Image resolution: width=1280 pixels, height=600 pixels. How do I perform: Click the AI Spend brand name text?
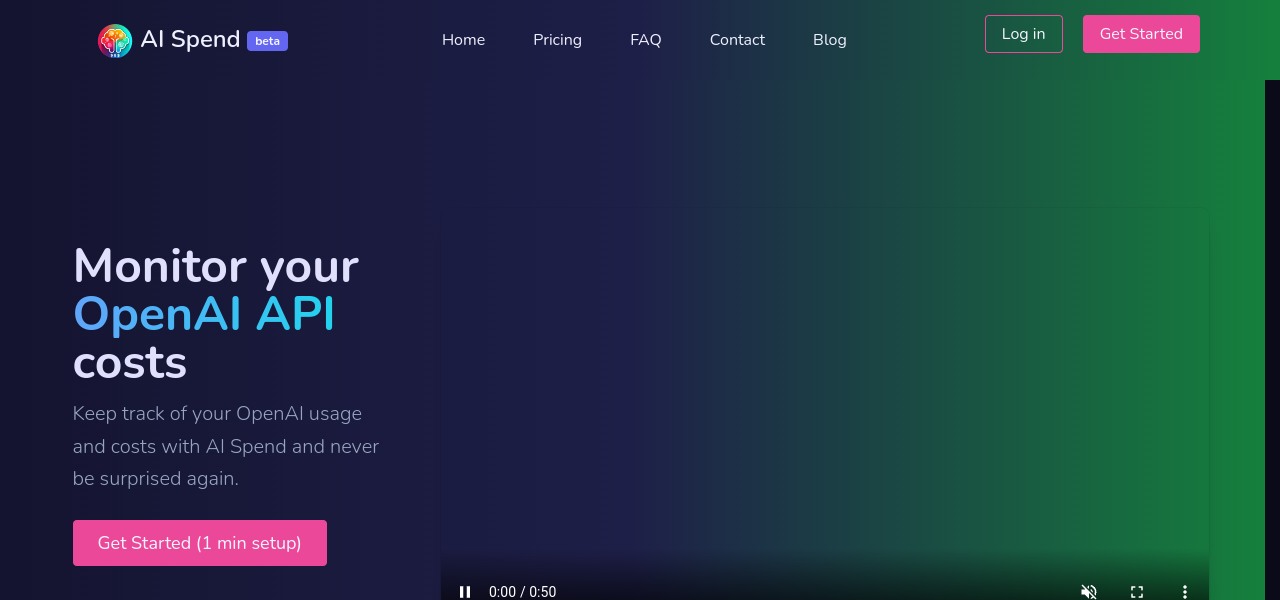tap(190, 40)
